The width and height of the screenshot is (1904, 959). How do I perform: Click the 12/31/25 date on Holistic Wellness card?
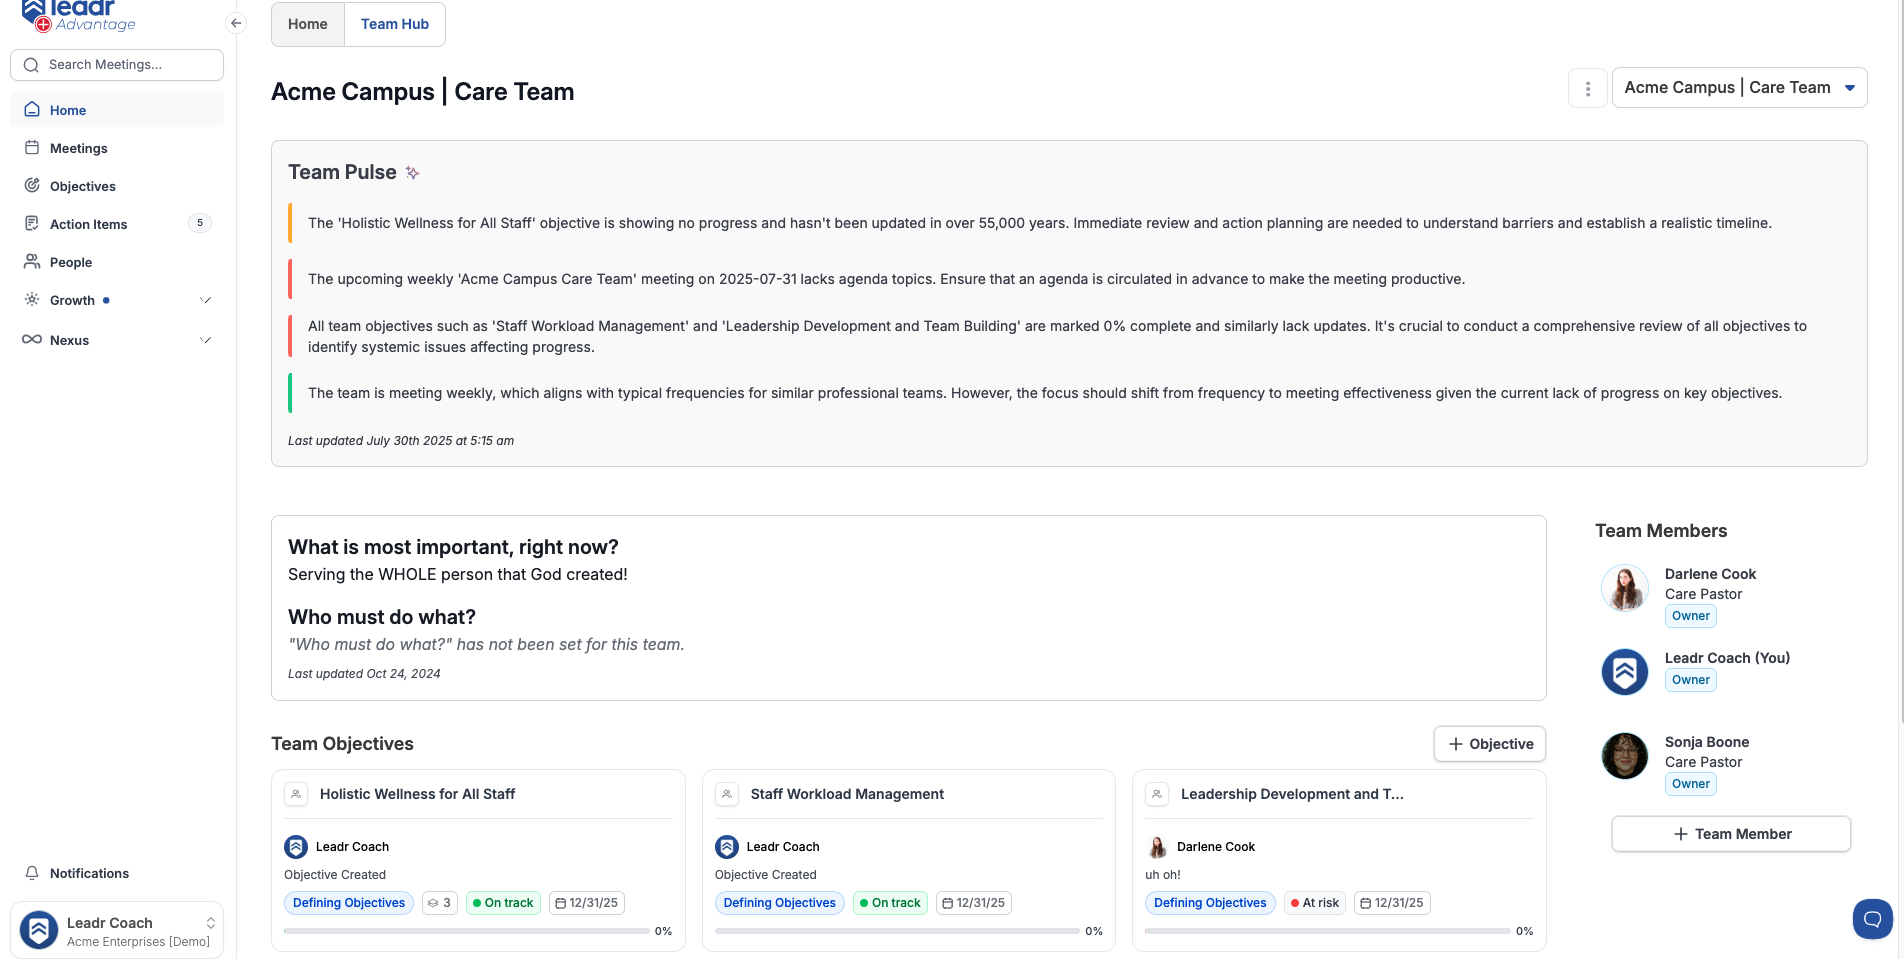pos(587,903)
